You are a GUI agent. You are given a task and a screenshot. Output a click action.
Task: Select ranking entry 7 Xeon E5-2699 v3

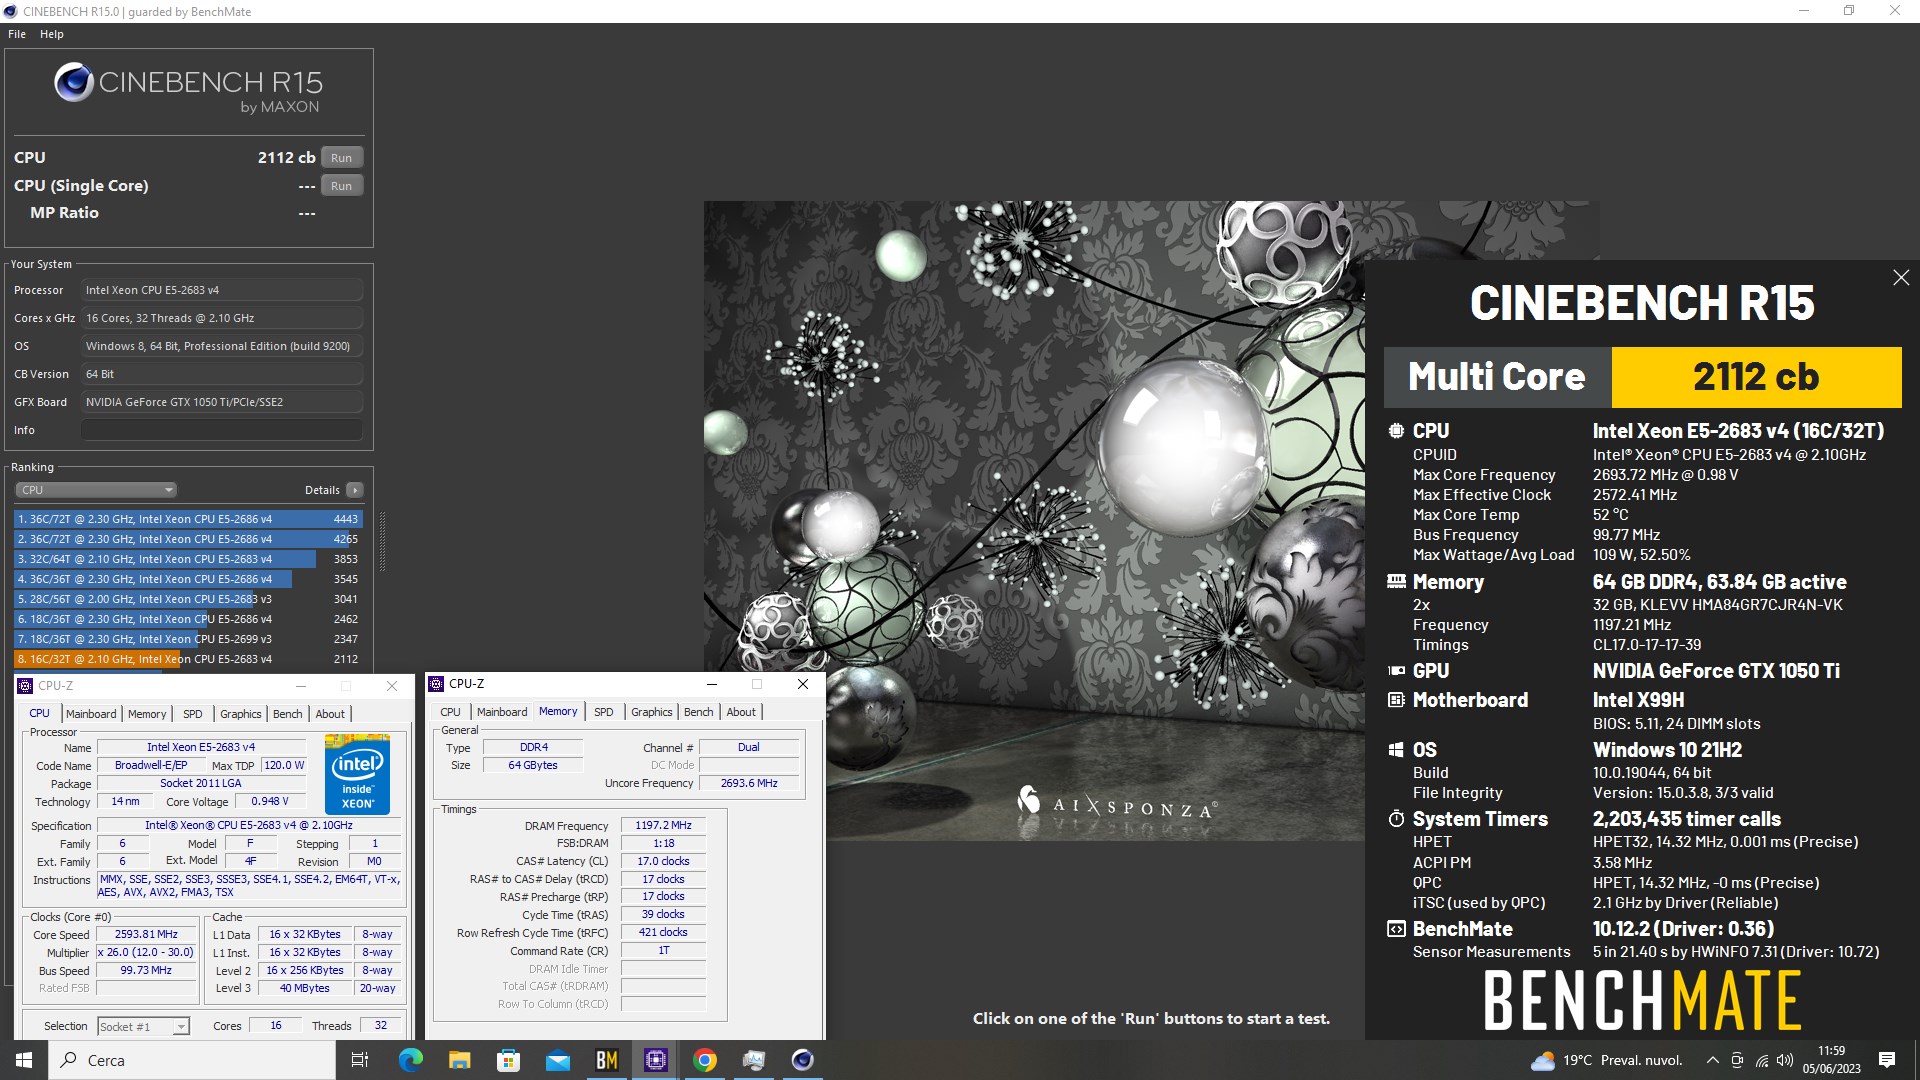point(188,639)
